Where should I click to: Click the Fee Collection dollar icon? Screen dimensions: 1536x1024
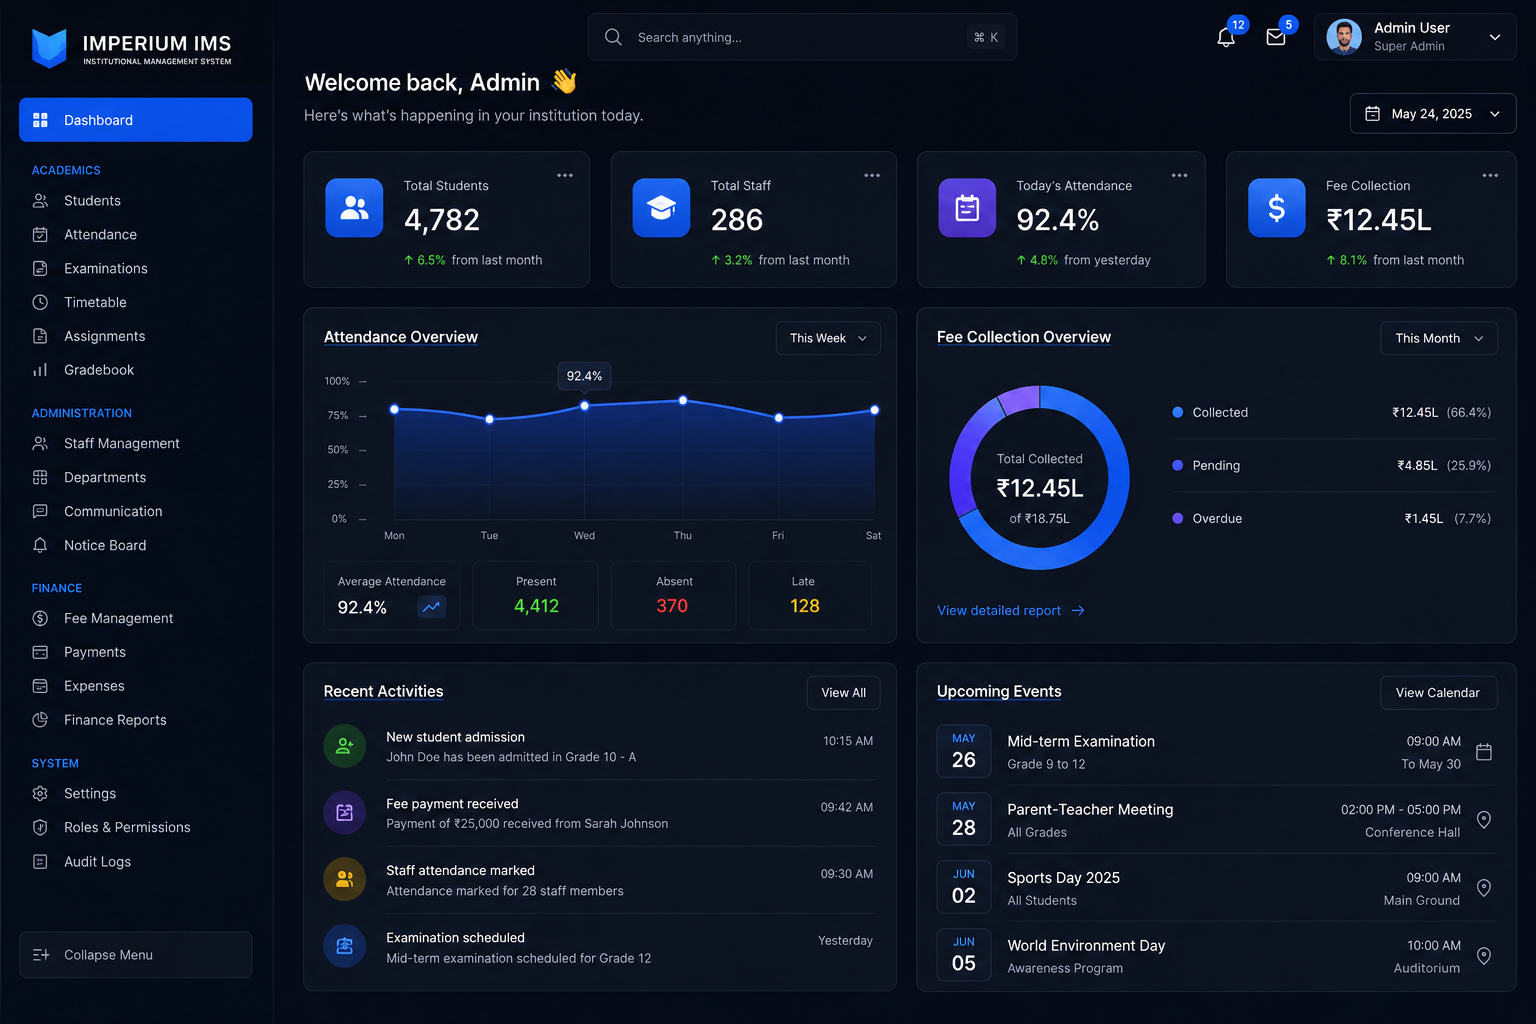[1276, 208]
